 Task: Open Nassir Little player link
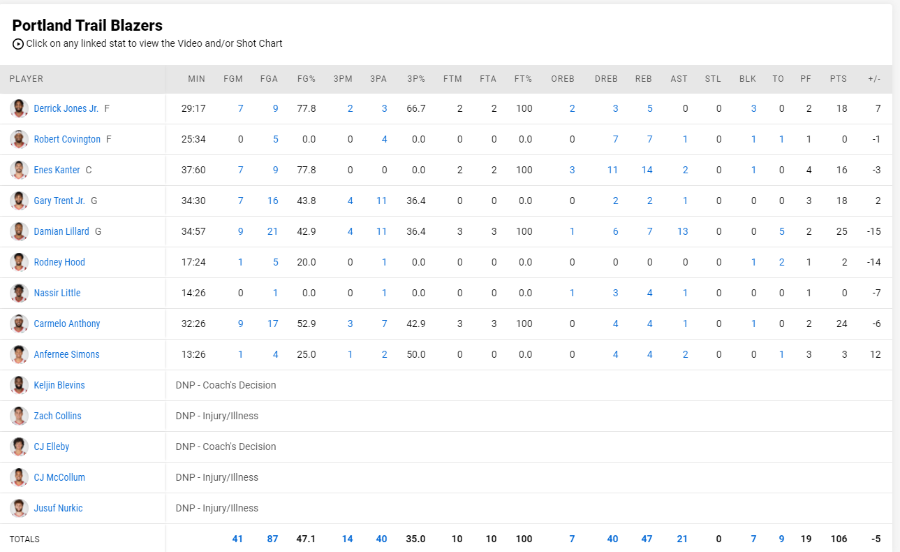point(57,293)
